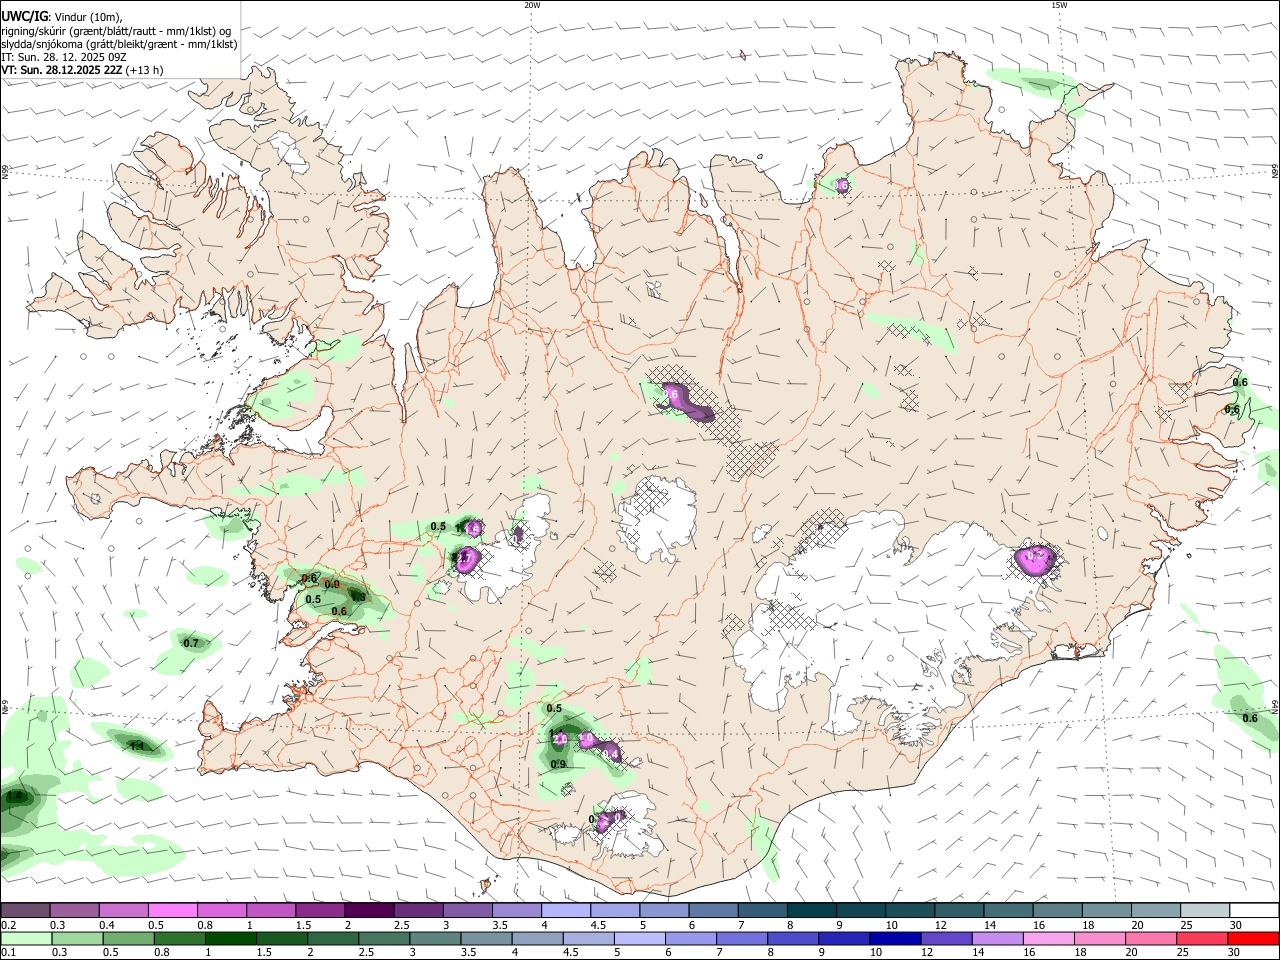Click the purple snow patch on eastern Vatnajökull
This screenshot has width=1280, height=960.
tap(1035, 560)
